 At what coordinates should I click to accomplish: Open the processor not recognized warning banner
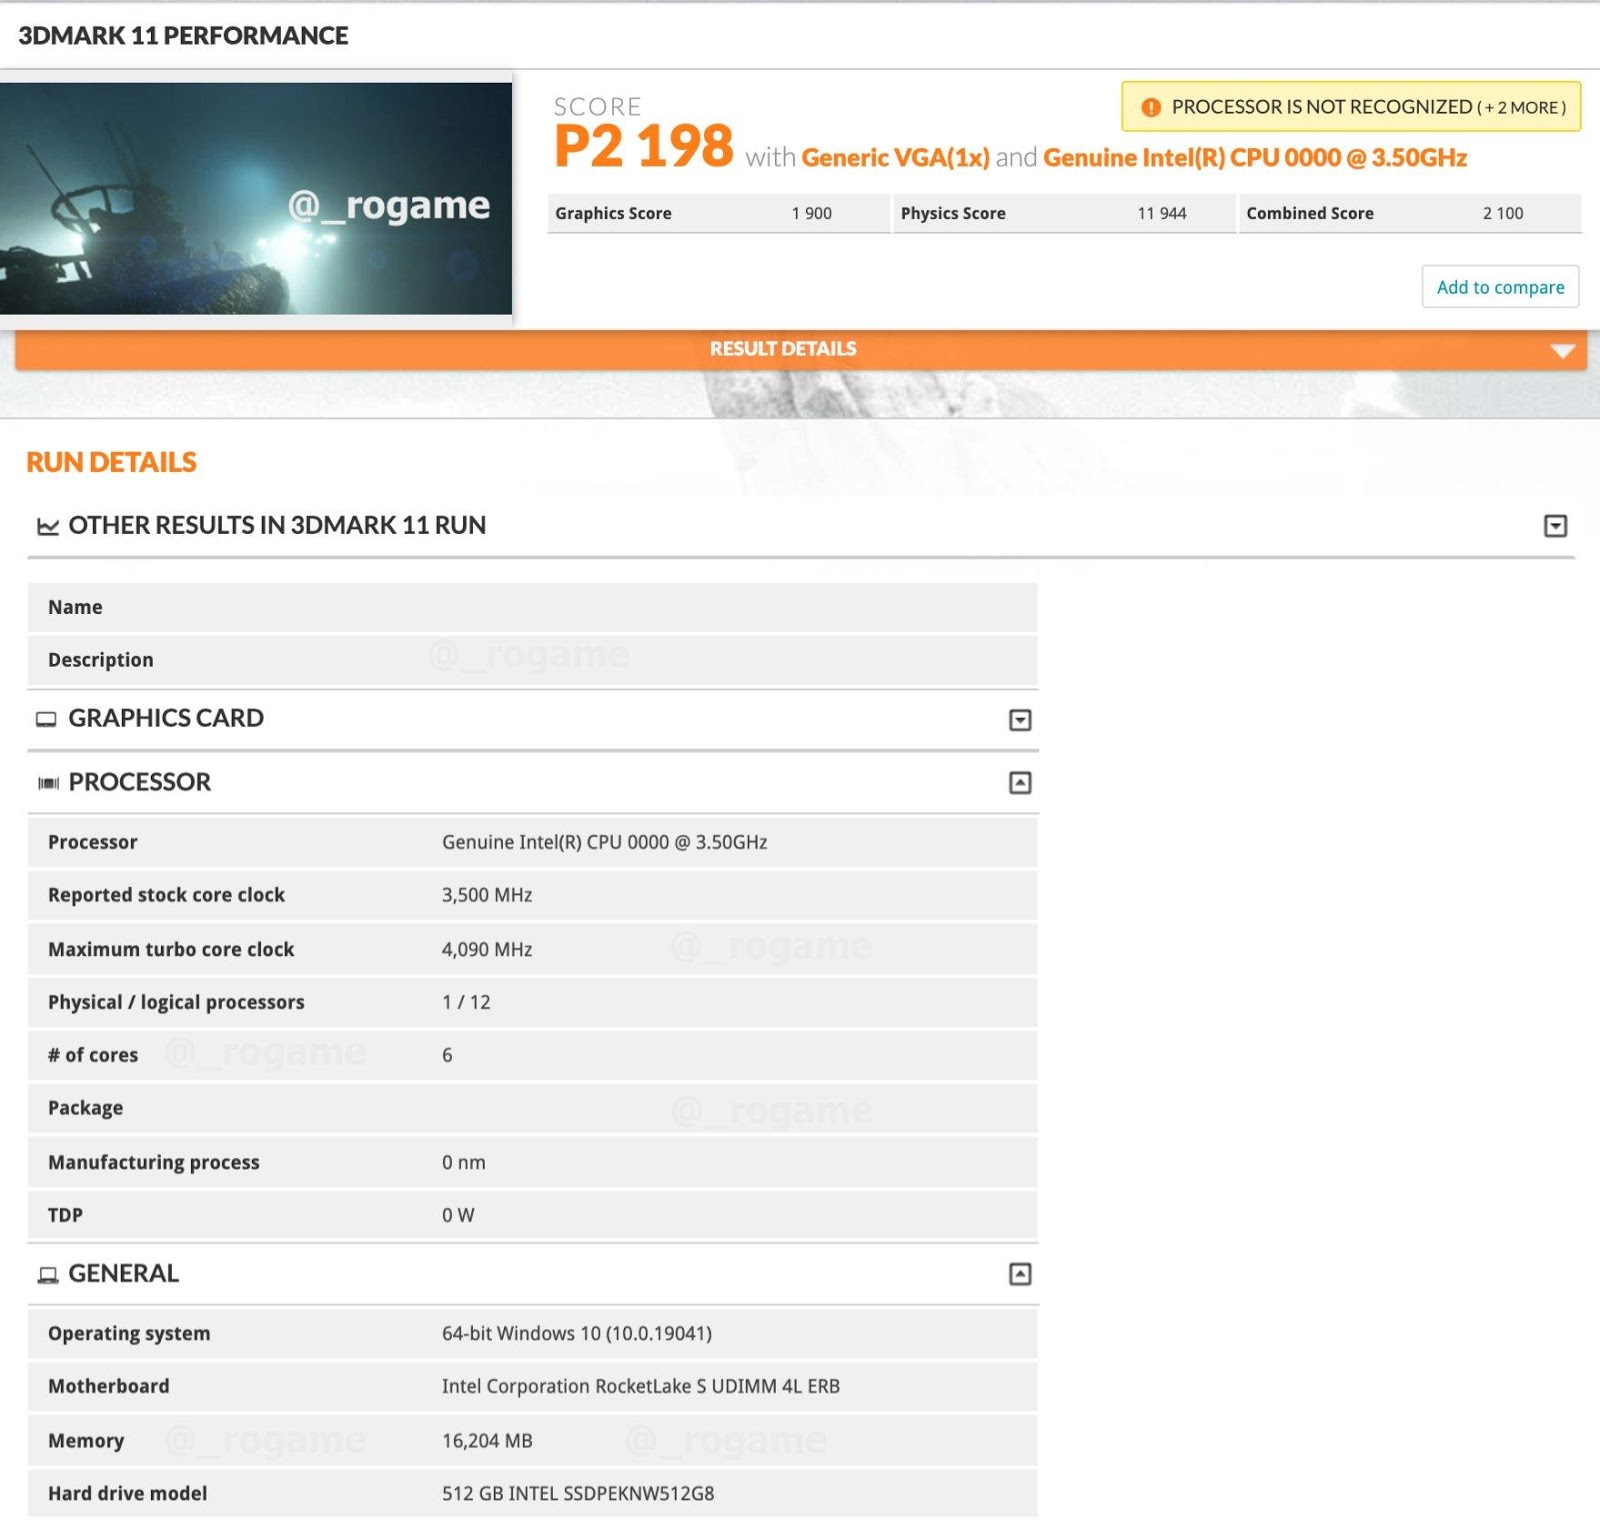point(1351,107)
